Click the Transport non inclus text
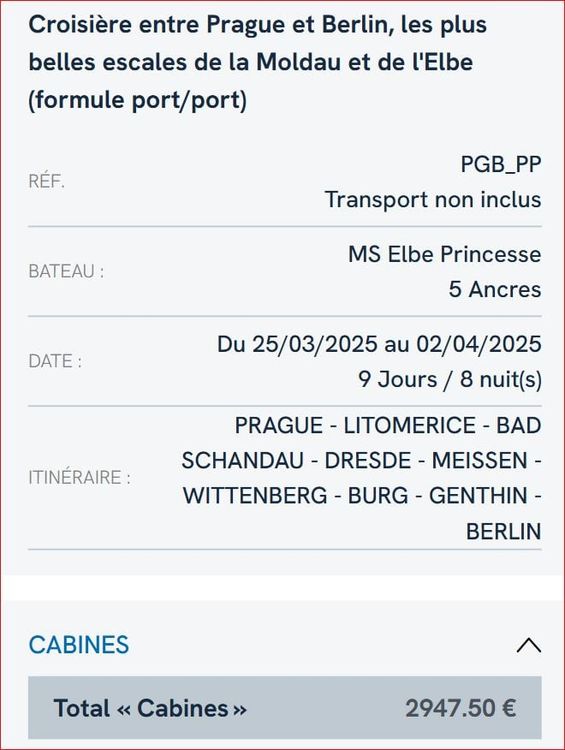This screenshot has height=750, width=565. click(433, 199)
